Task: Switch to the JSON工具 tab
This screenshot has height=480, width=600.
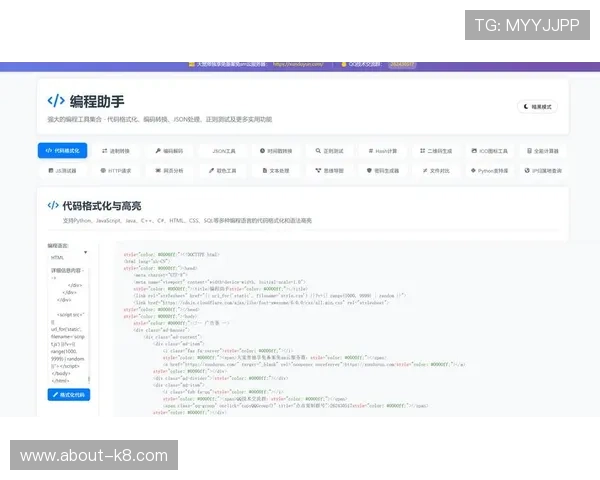Action: (224, 151)
